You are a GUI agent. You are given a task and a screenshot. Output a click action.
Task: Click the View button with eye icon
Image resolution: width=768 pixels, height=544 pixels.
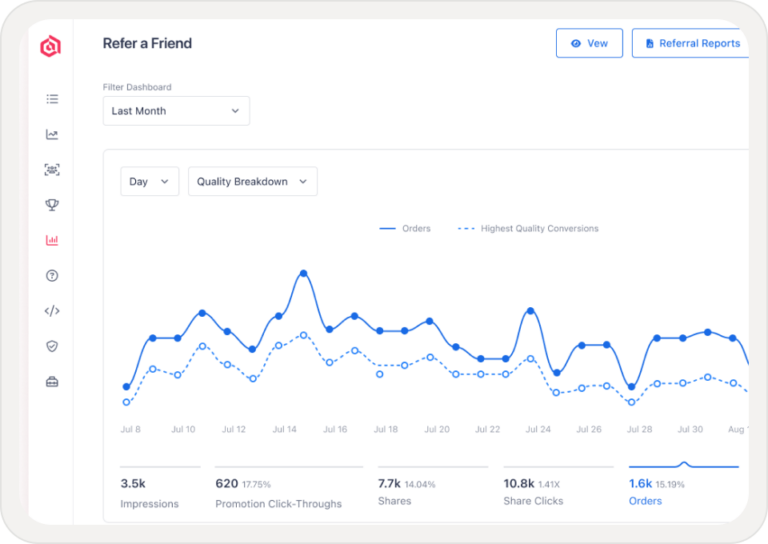589,44
